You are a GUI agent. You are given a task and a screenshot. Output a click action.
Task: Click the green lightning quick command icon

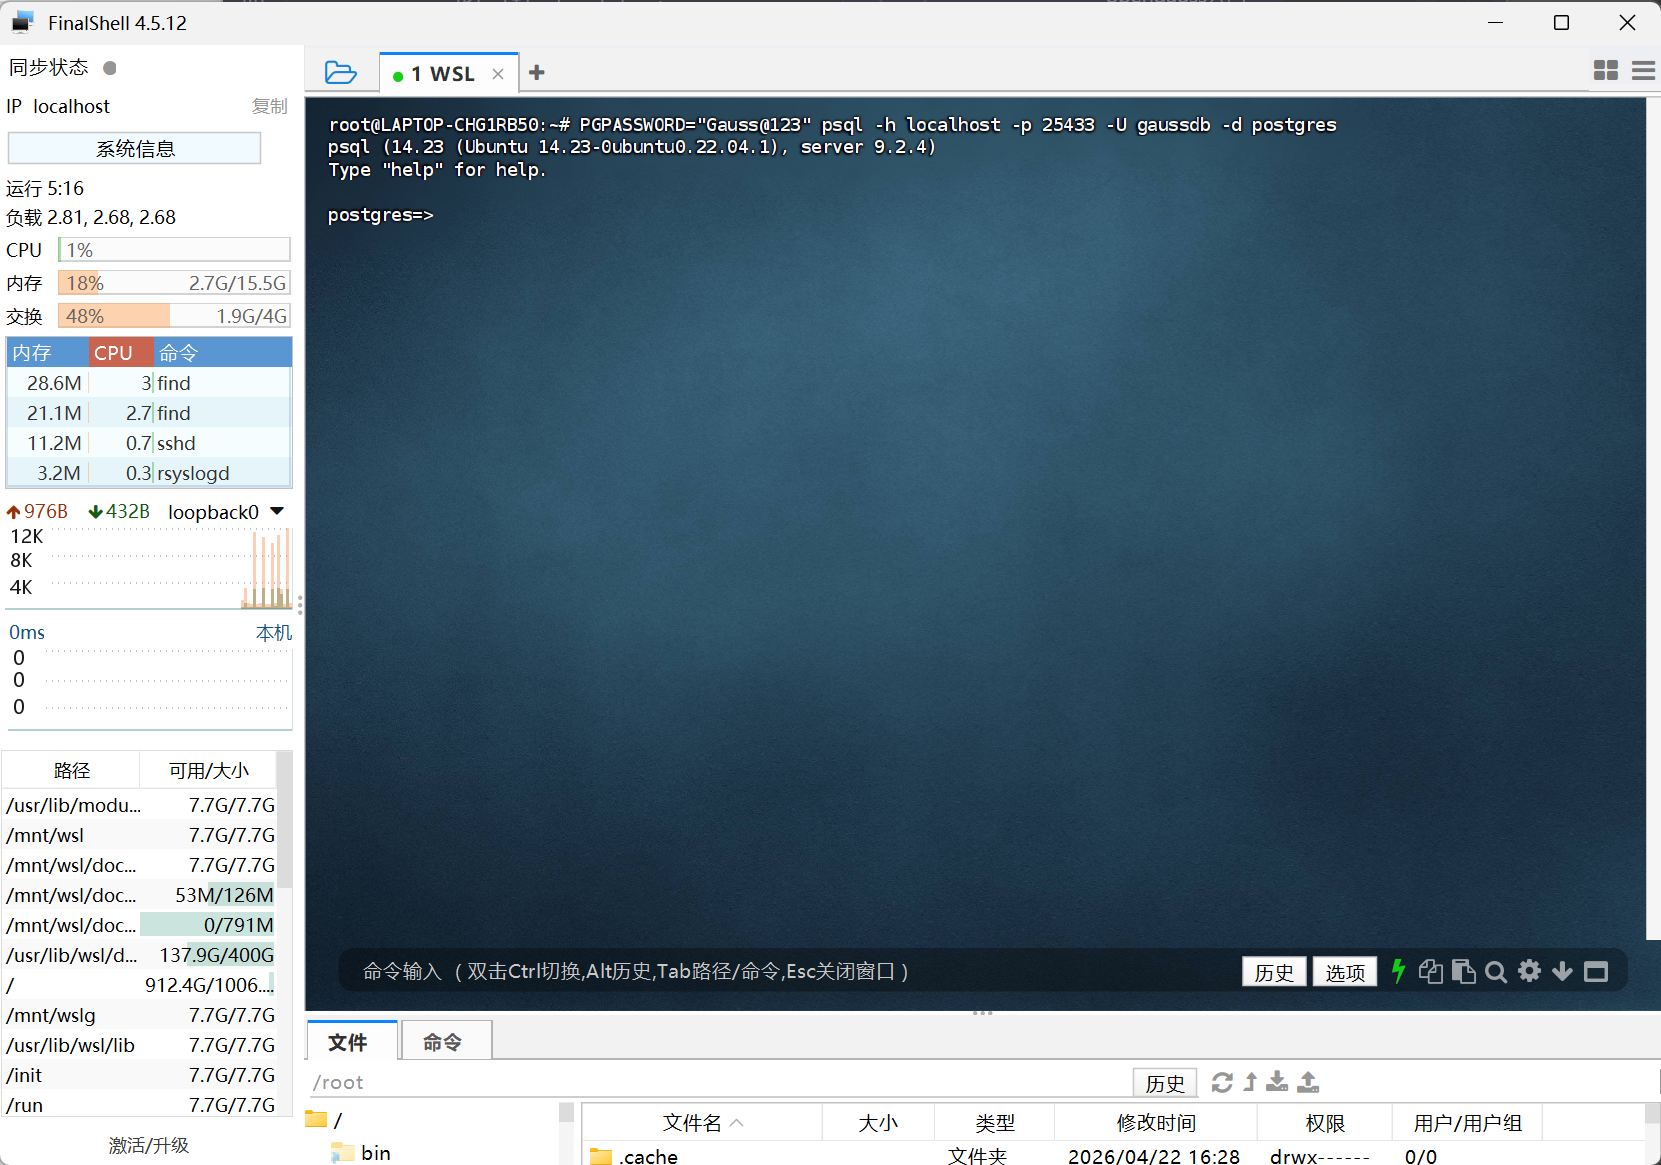tap(1398, 971)
